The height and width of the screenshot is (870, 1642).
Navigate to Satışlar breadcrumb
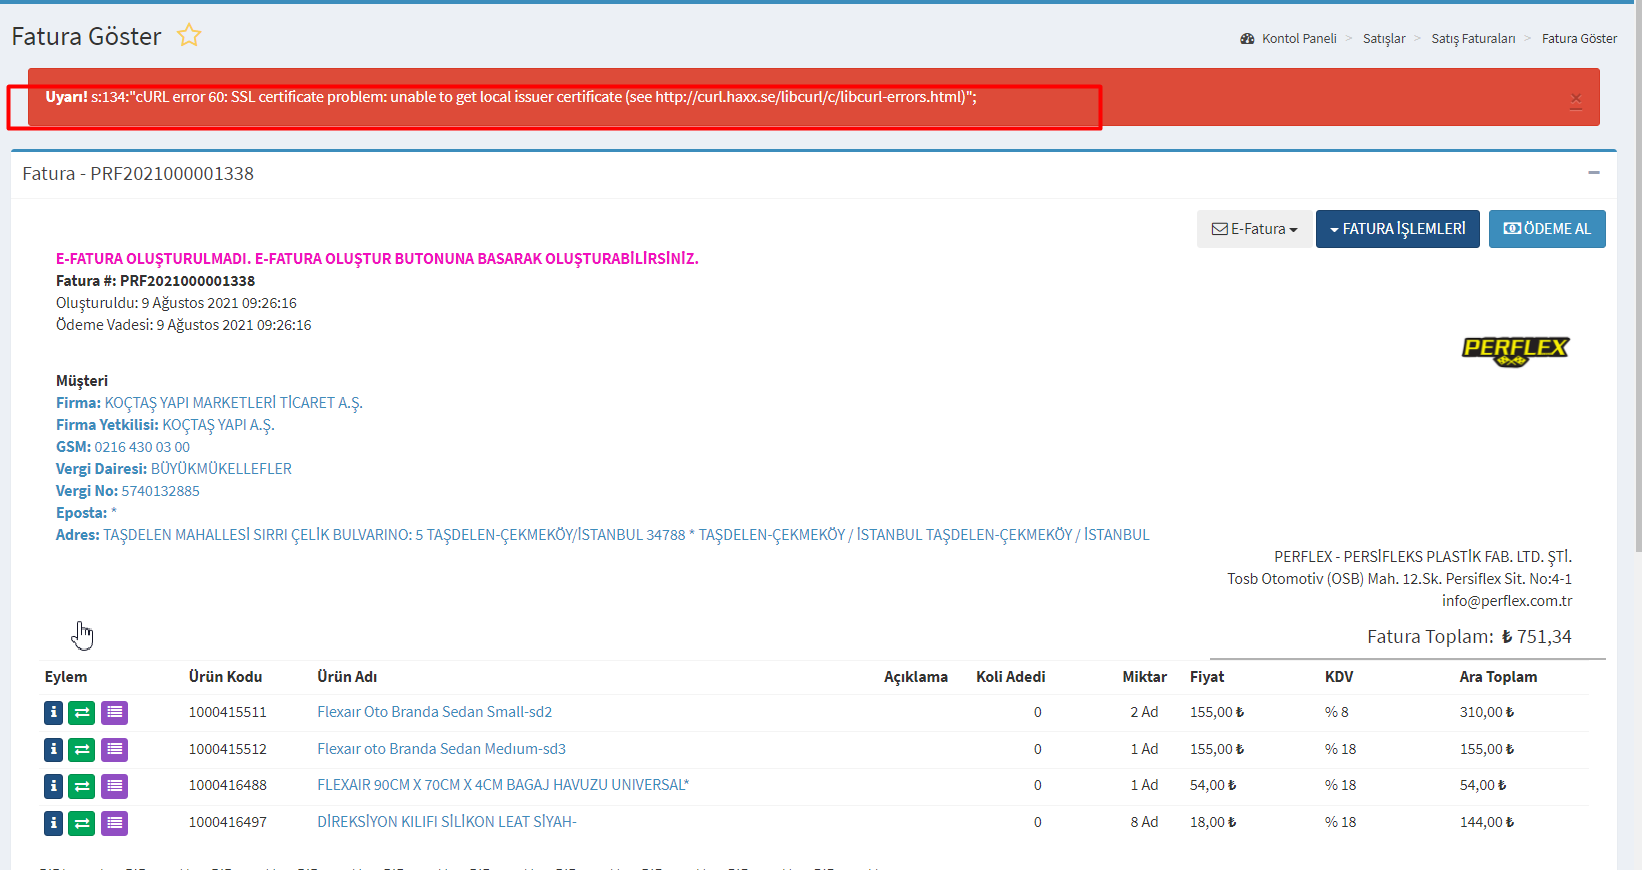click(1383, 39)
